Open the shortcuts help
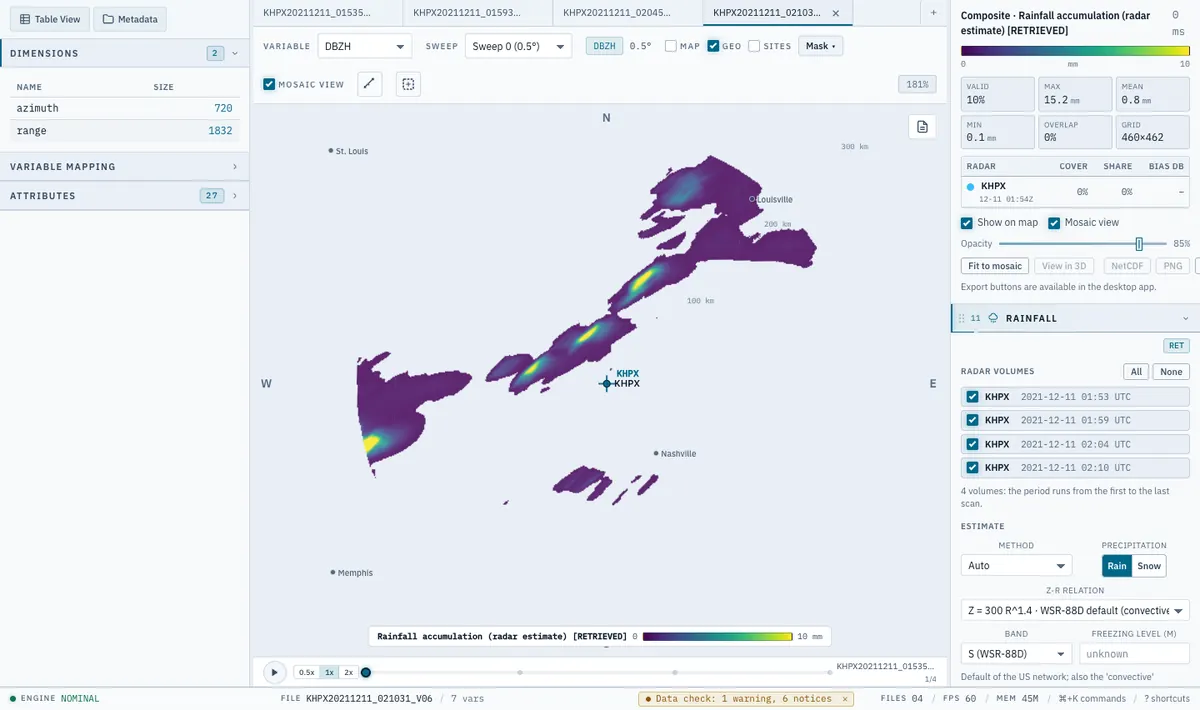The image size is (1200, 710). [x=1167, y=698]
